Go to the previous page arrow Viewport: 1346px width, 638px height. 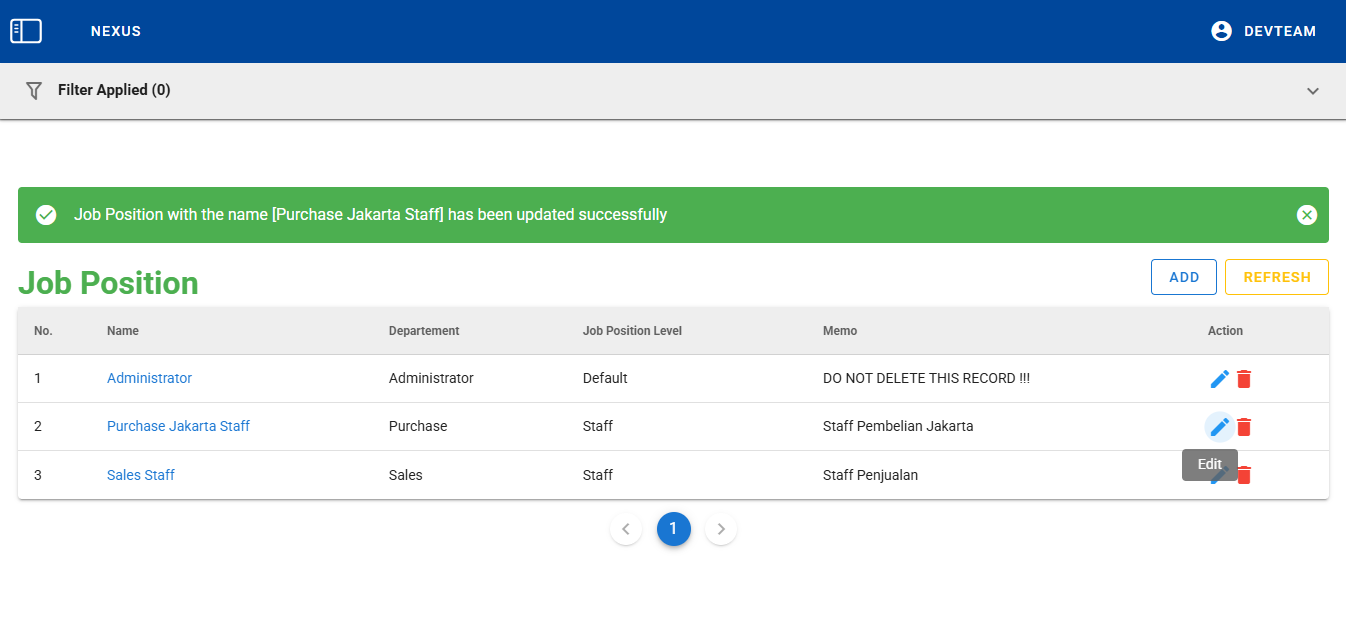pyautogui.click(x=626, y=529)
